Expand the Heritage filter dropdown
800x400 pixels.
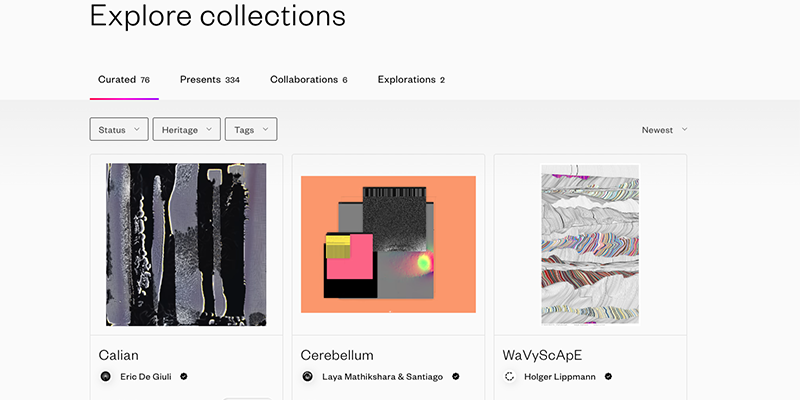[187, 130]
